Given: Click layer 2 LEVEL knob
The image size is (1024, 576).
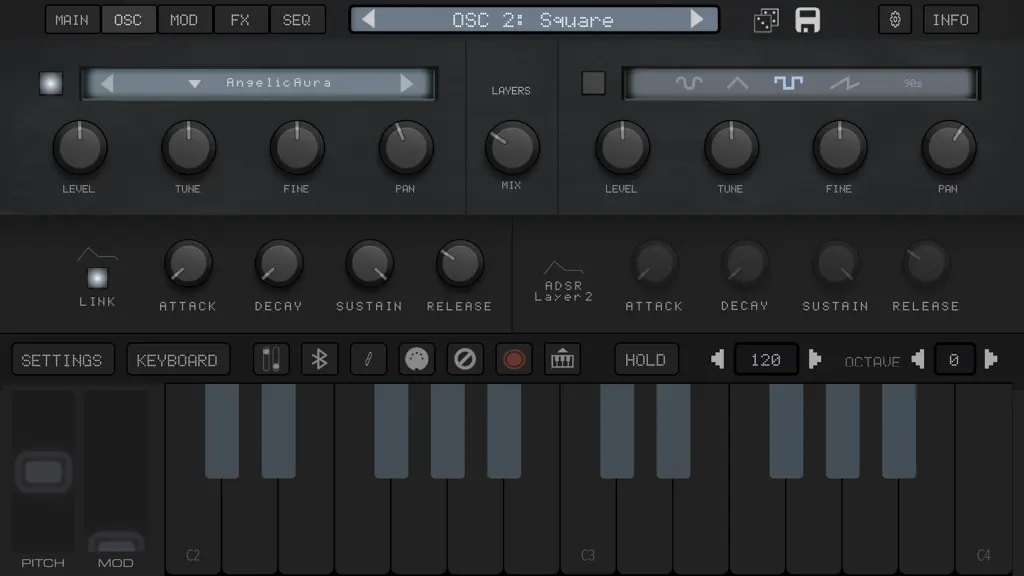Looking at the screenshot, I should (x=622, y=148).
